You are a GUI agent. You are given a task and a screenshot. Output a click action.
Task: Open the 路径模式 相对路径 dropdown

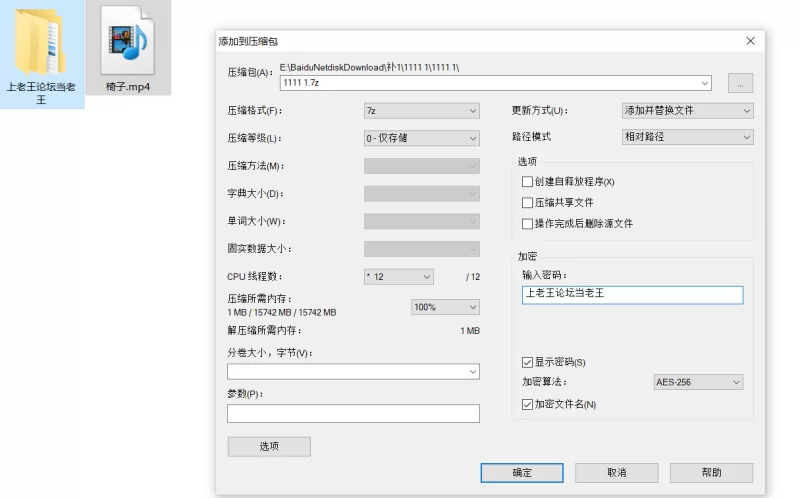tap(687, 137)
